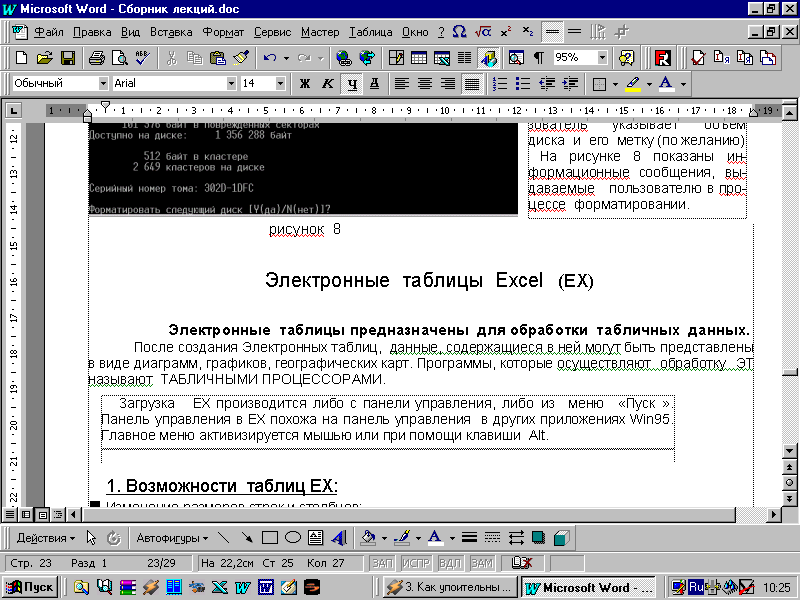This screenshot has height=600, width=800.
Task: Save the document with the floppy disk icon
Action: tap(67, 58)
